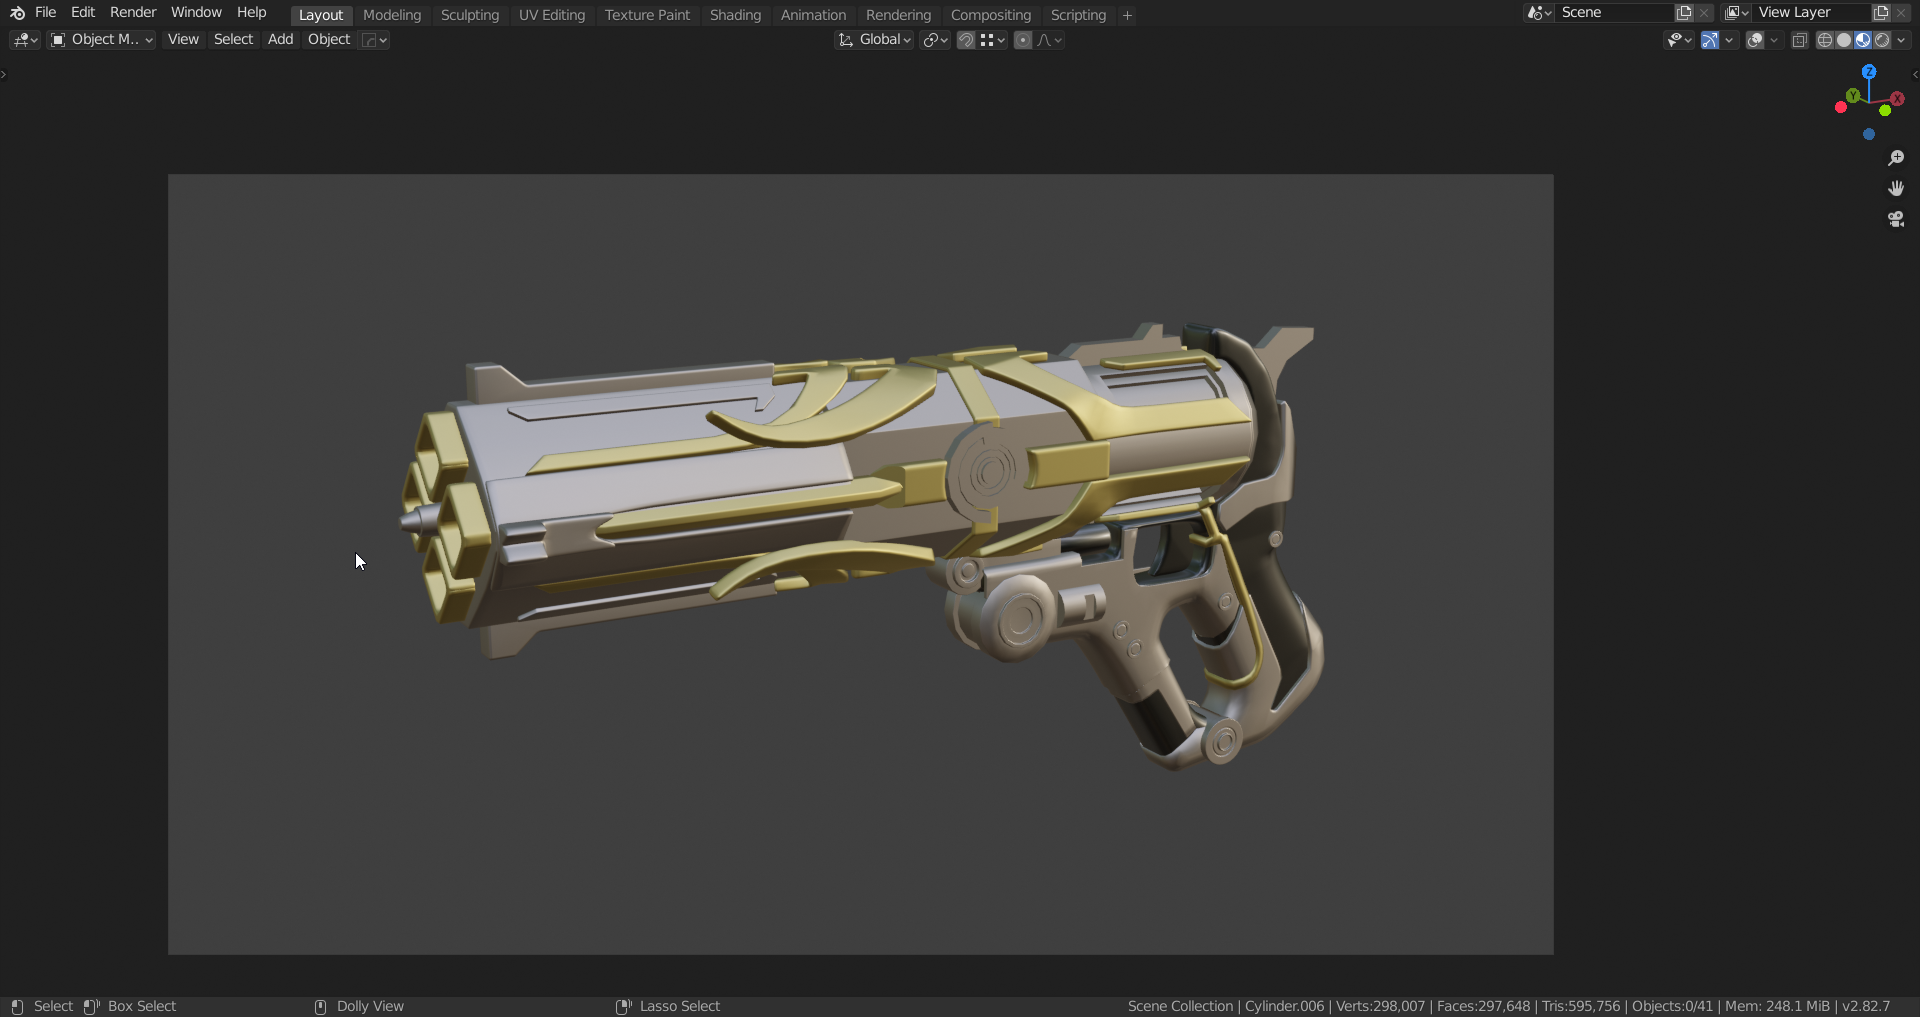Click the Blender logo icon
The image size is (1920, 1017).
coord(17,13)
